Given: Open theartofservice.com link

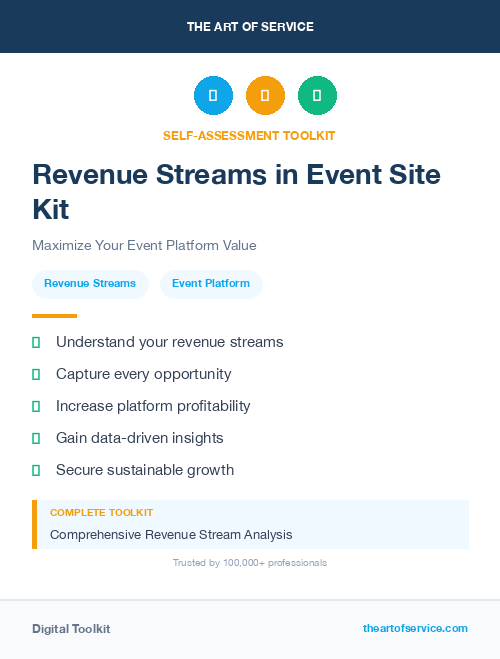Looking at the screenshot, I should [x=415, y=628].
